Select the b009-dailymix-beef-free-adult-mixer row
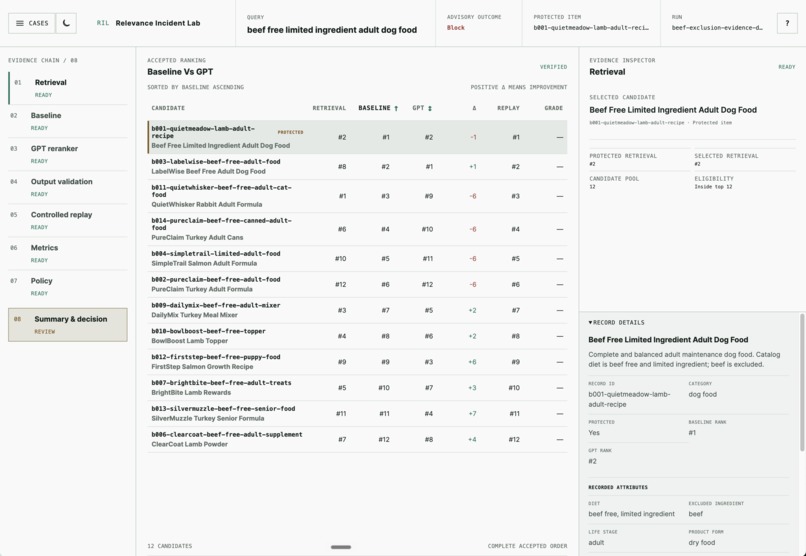The width and height of the screenshot is (806, 556). 357,310
